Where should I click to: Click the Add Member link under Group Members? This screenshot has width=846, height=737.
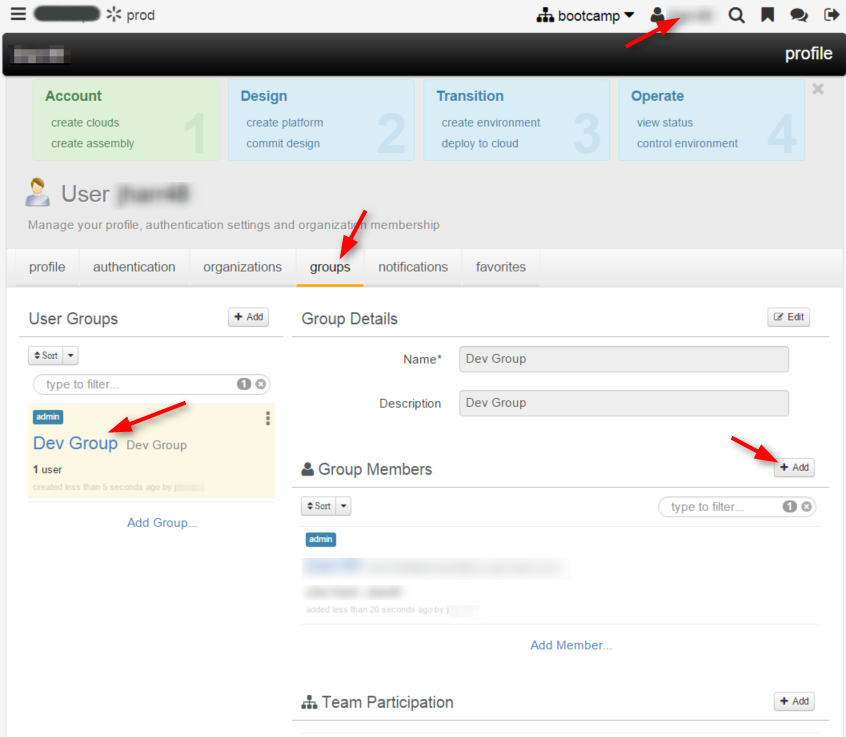570,645
